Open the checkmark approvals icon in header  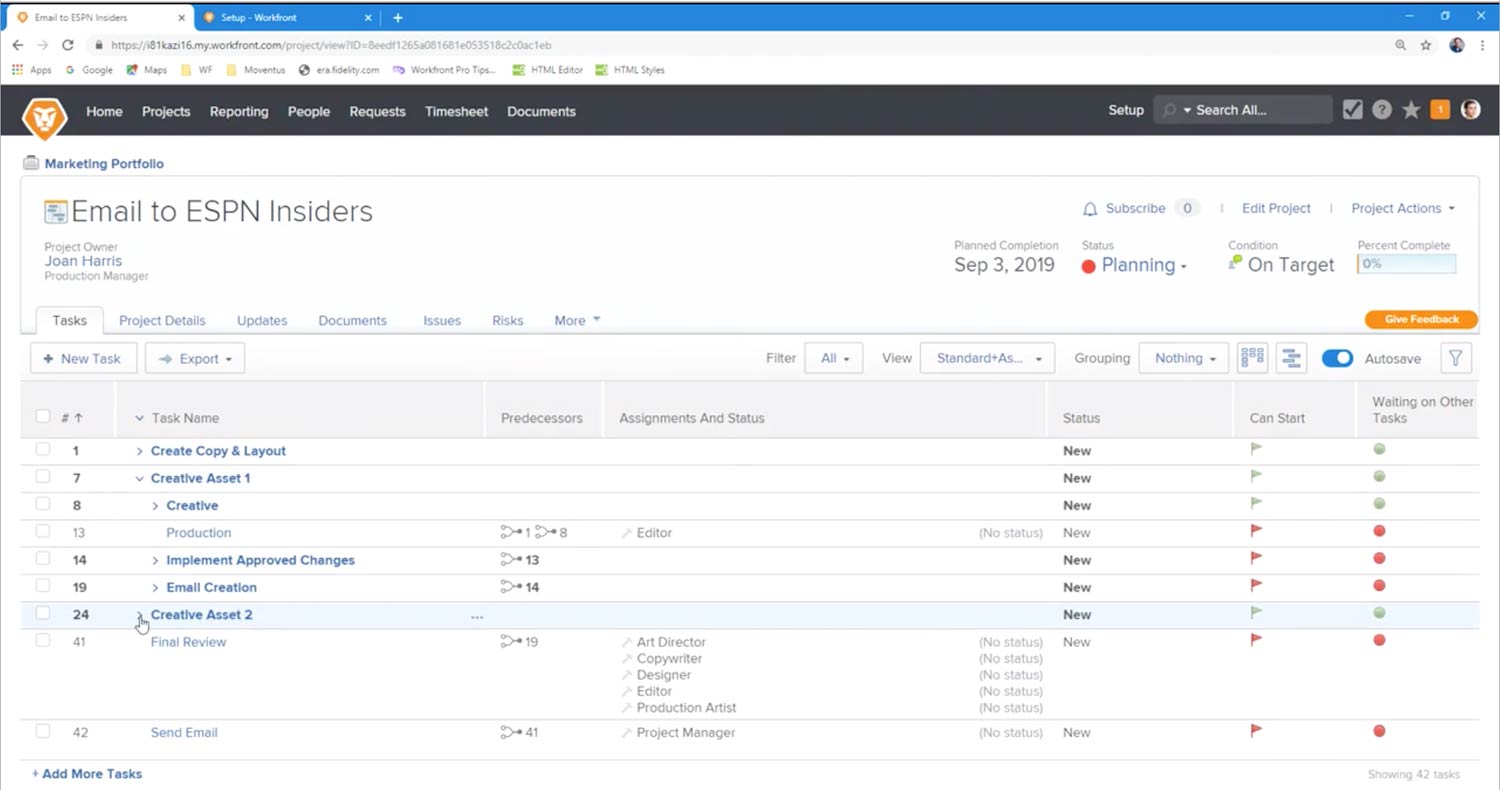[1352, 110]
